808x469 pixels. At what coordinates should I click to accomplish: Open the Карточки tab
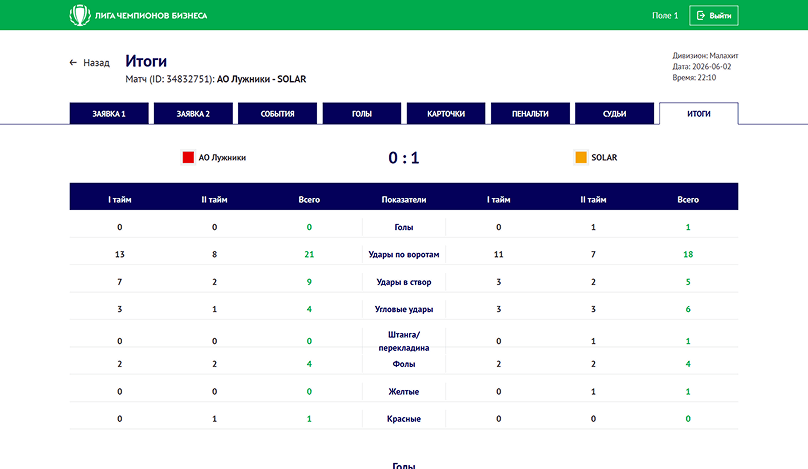point(446,114)
